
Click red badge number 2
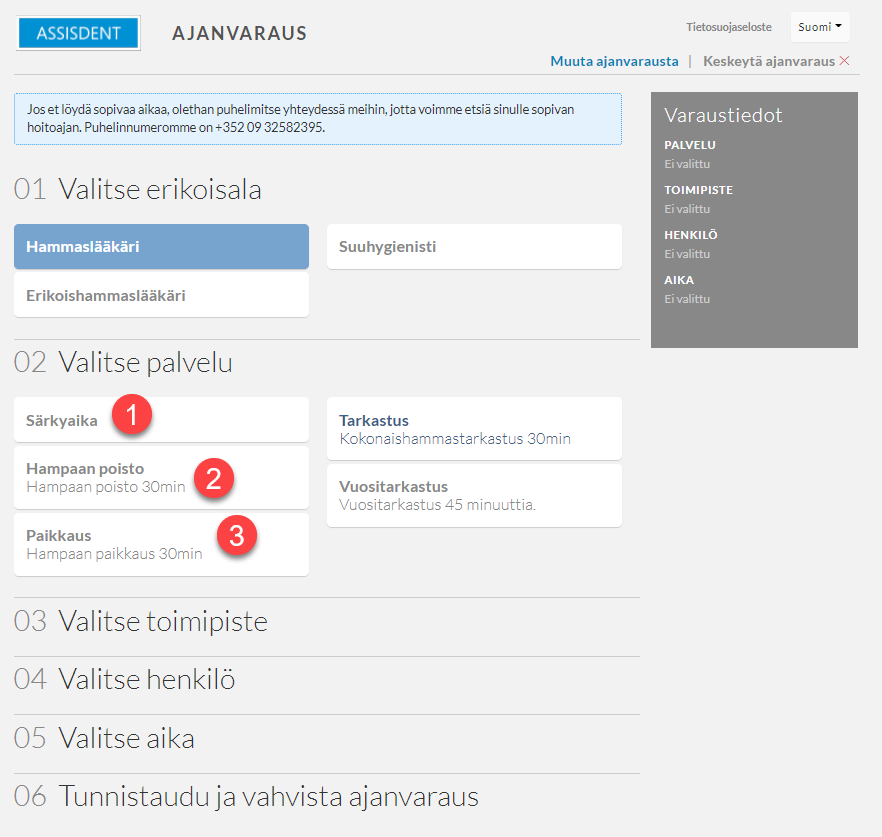pos(214,478)
